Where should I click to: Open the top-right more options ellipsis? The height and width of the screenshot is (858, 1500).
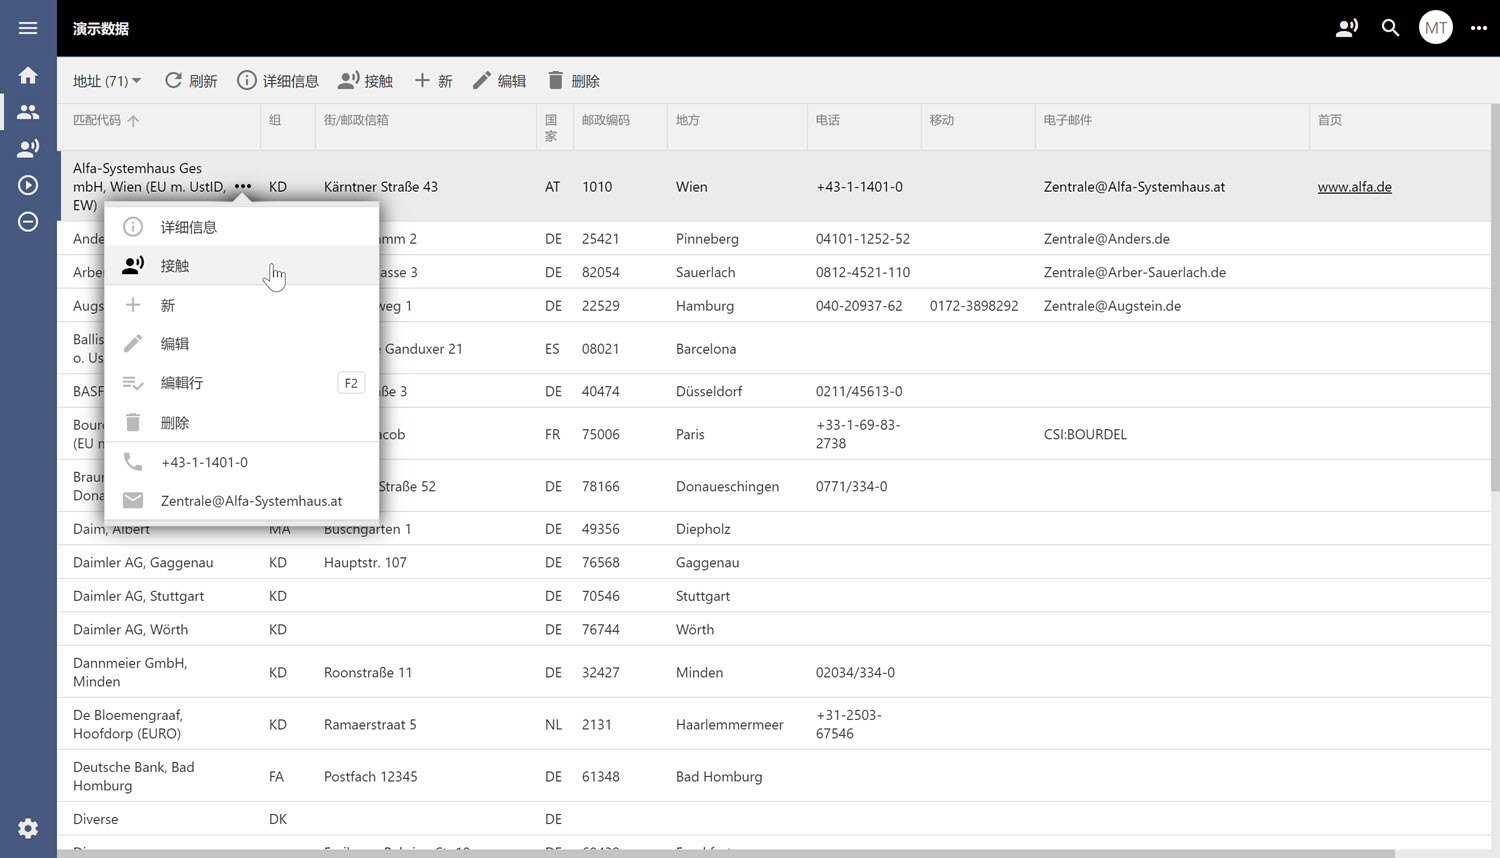[1478, 28]
